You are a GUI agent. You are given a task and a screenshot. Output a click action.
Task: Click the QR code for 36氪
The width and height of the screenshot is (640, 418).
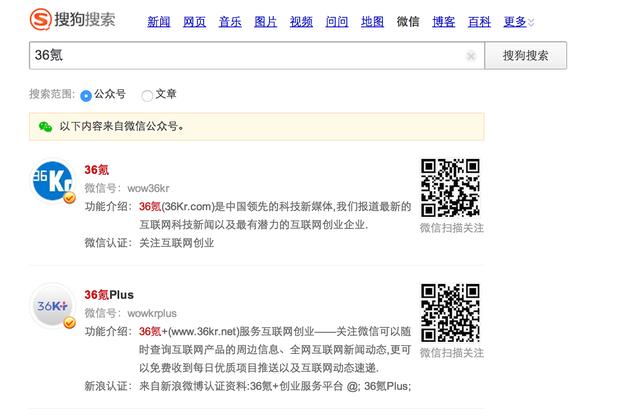coord(450,187)
